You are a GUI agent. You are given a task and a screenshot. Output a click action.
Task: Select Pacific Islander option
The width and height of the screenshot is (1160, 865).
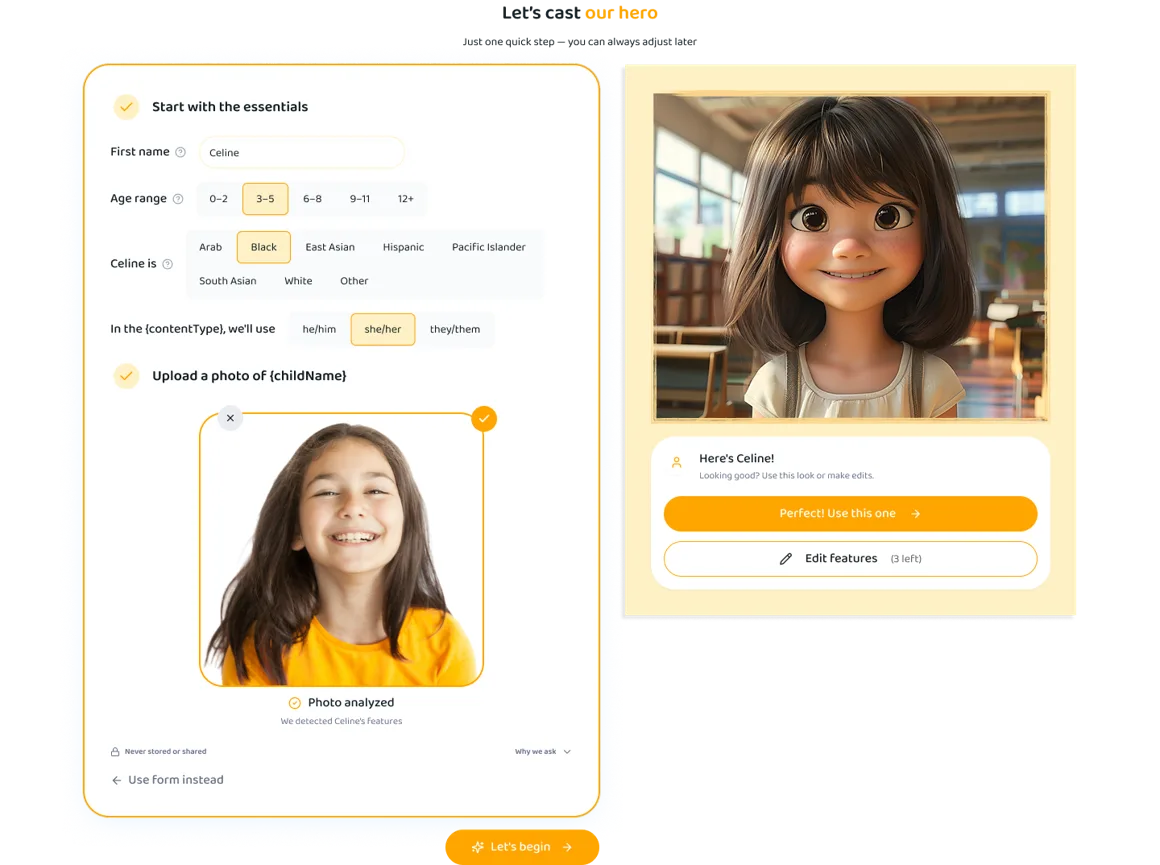coord(488,247)
